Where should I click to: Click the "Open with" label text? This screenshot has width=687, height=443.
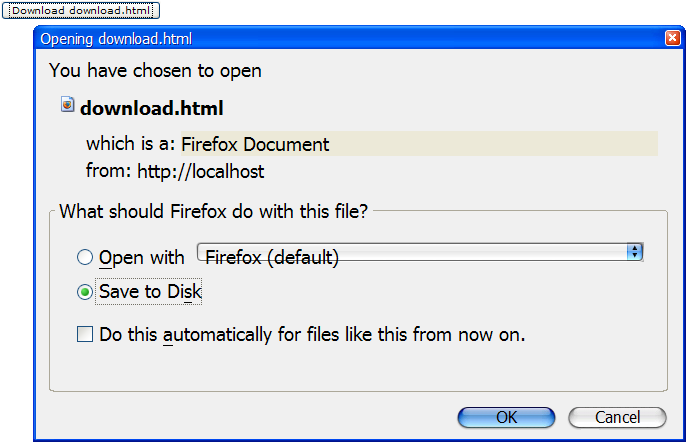point(141,258)
